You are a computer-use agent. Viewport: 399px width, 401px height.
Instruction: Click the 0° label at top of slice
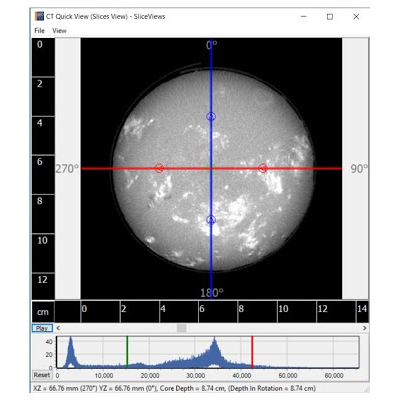click(x=211, y=45)
